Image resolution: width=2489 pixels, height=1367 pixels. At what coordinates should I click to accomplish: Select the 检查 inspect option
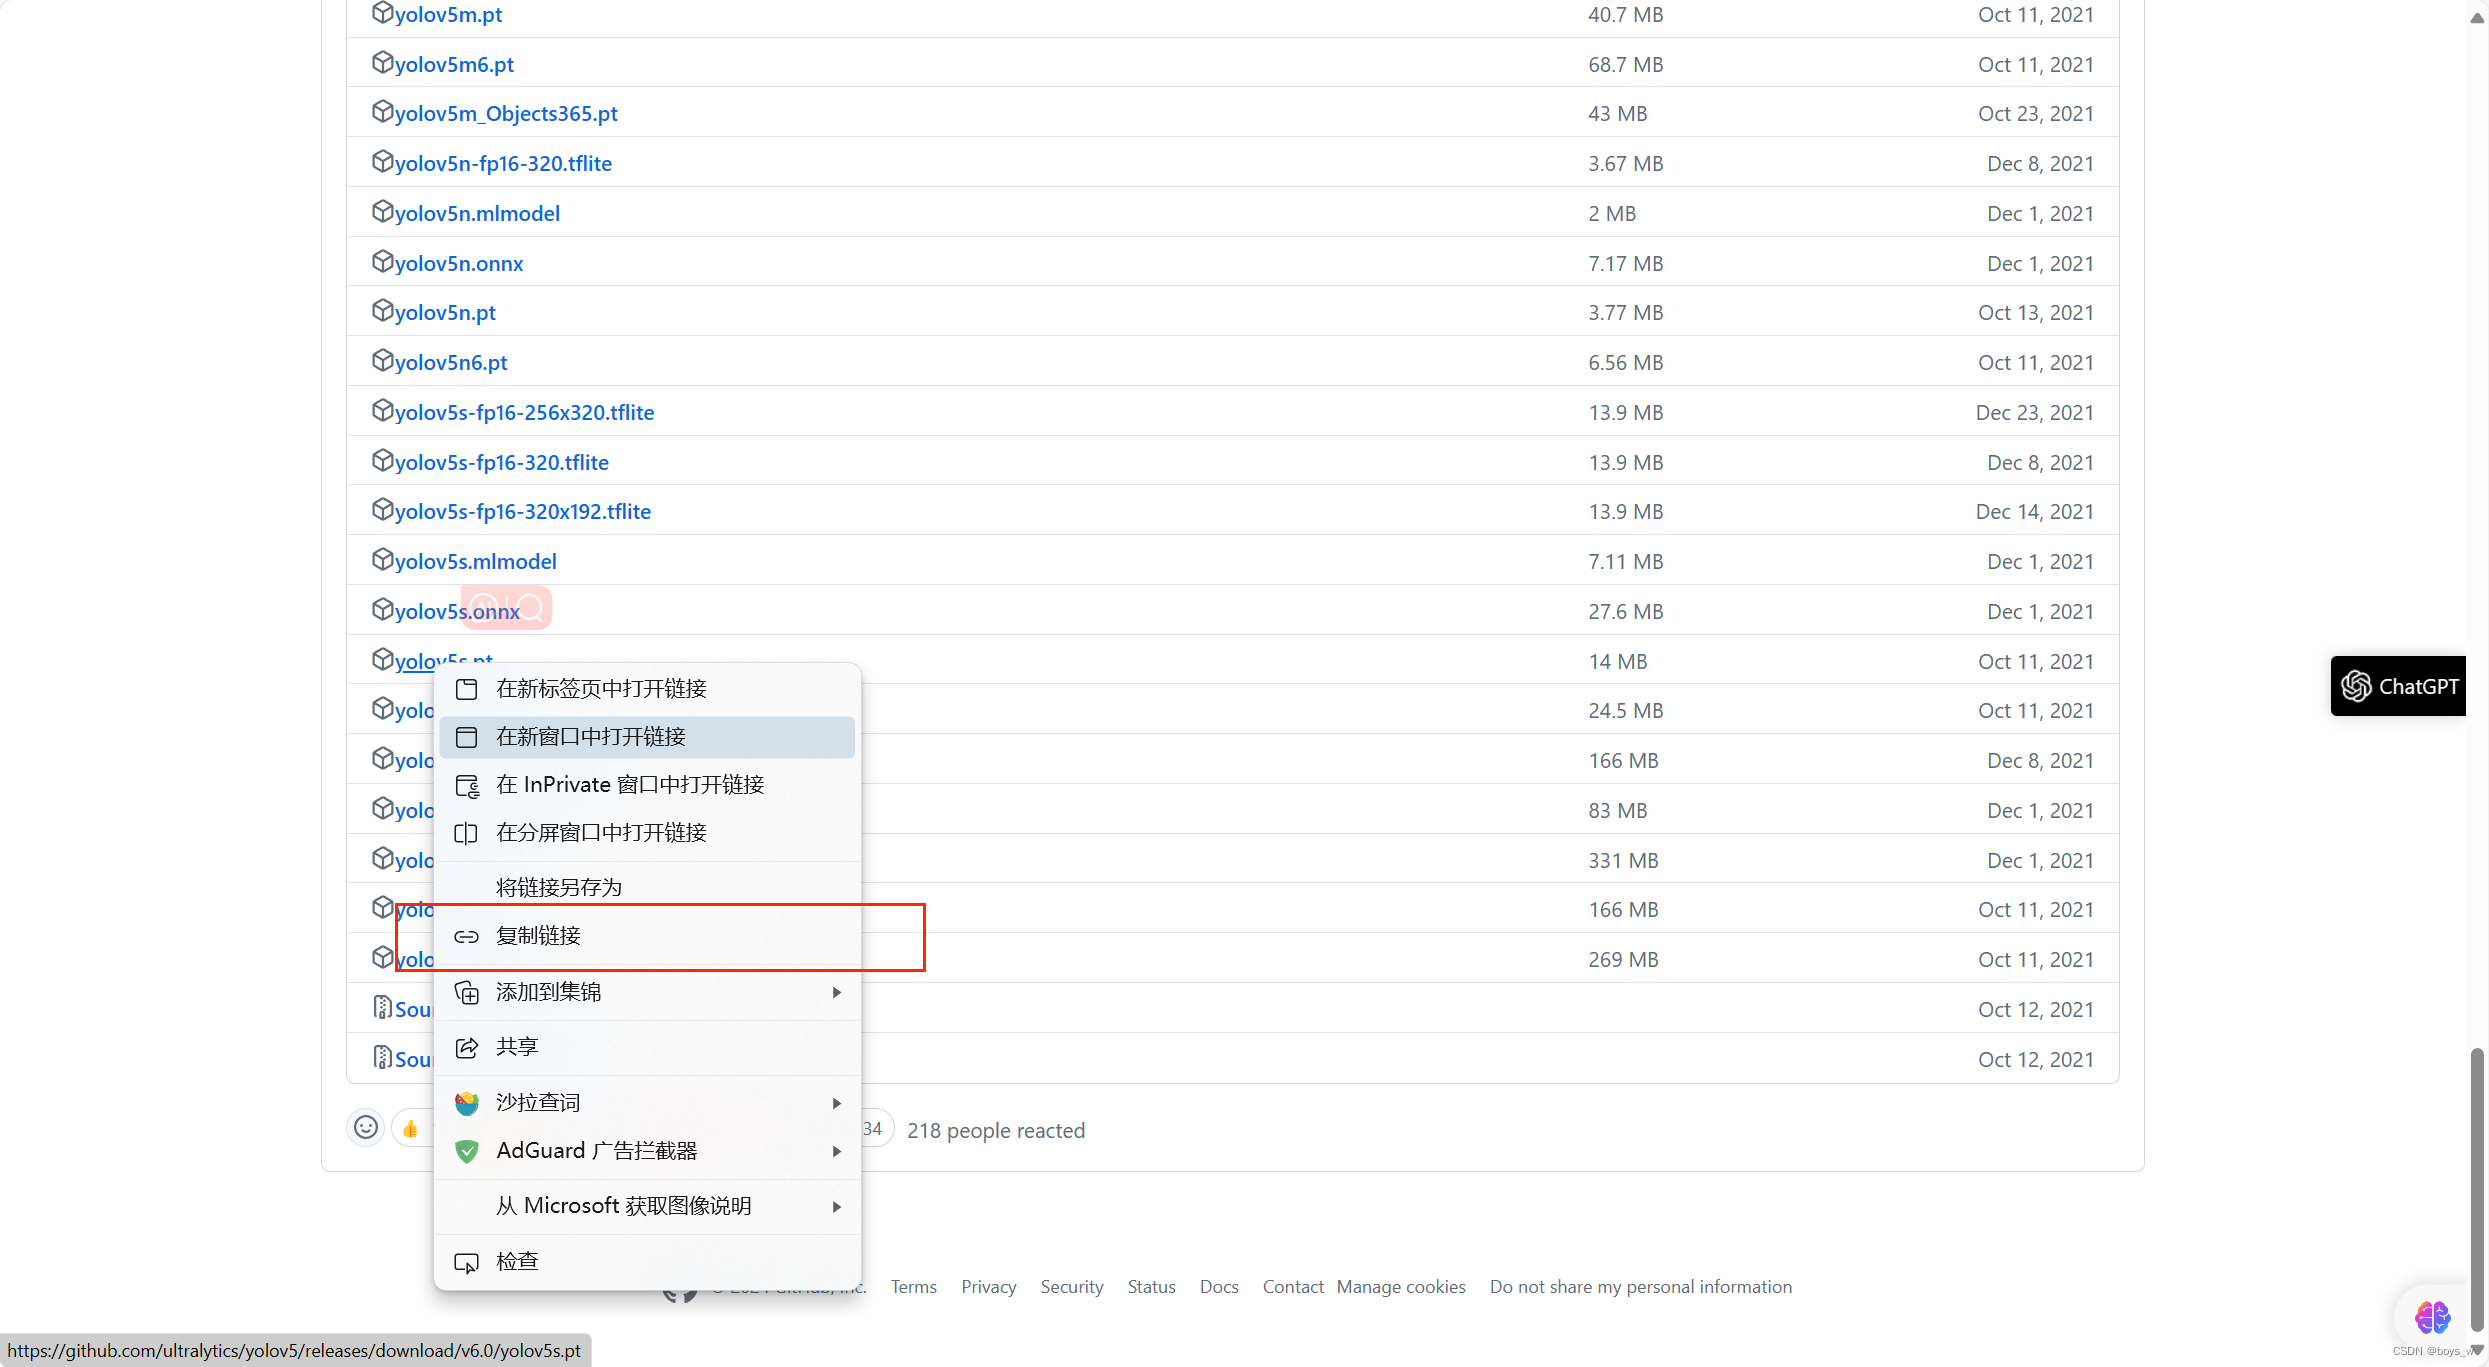tap(516, 1261)
